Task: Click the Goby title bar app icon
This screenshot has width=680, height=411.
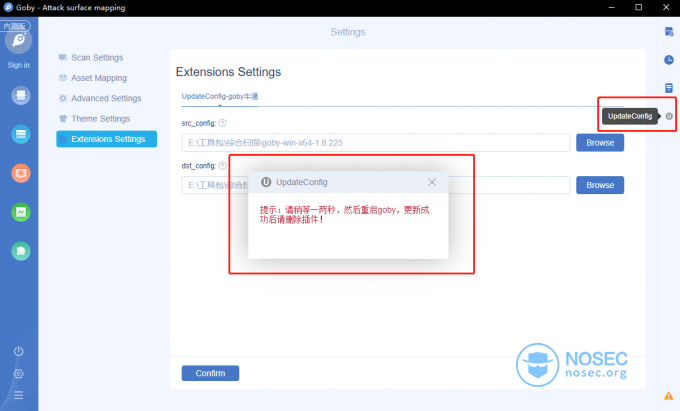Action: click(8, 7)
